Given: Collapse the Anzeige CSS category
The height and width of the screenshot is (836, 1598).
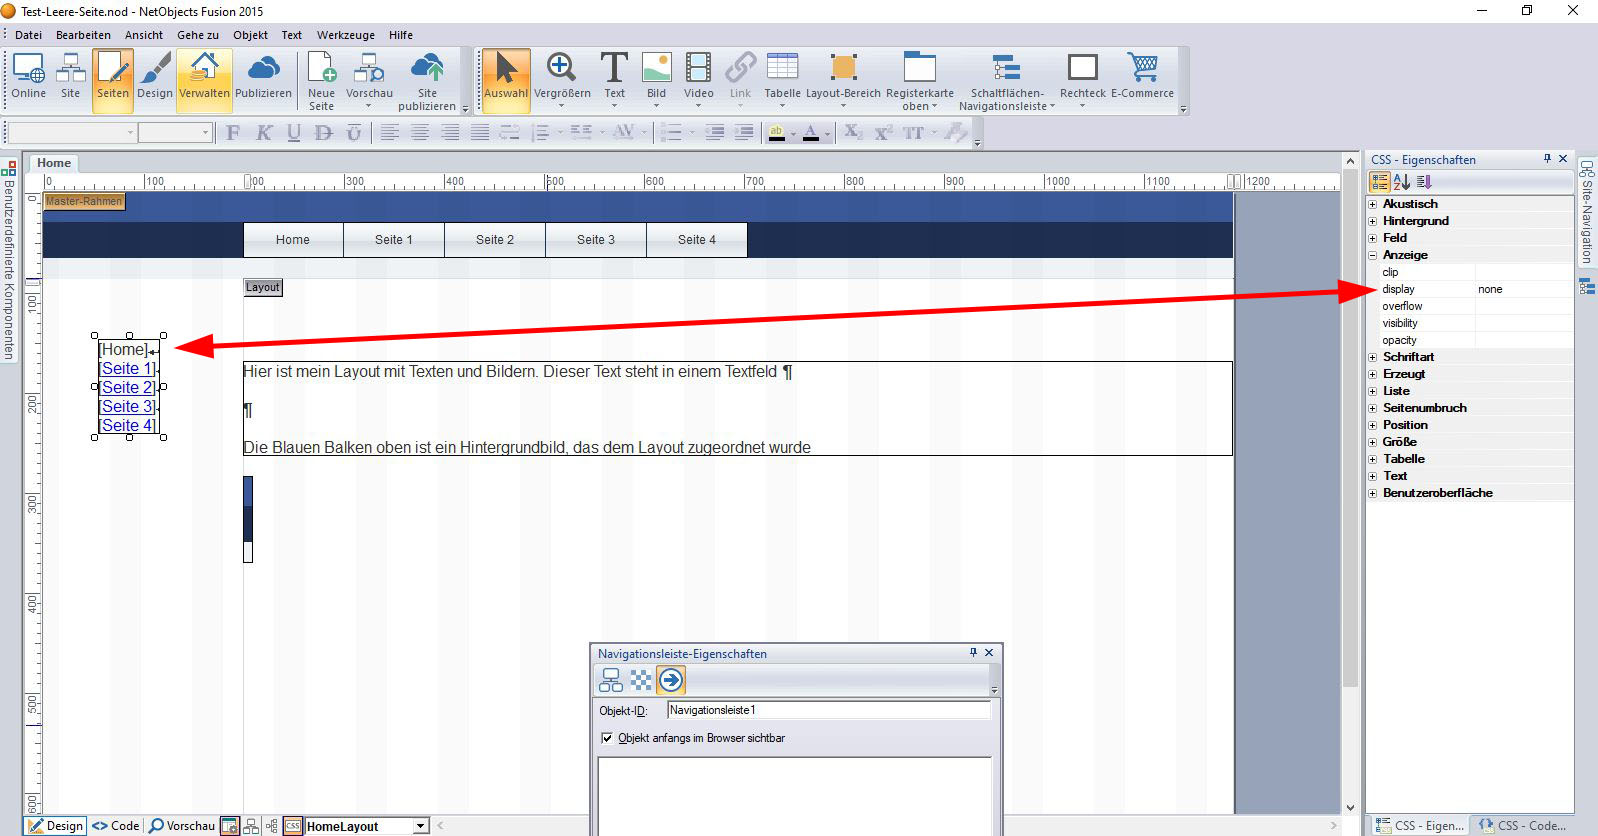Looking at the screenshot, I should pyautogui.click(x=1373, y=255).
